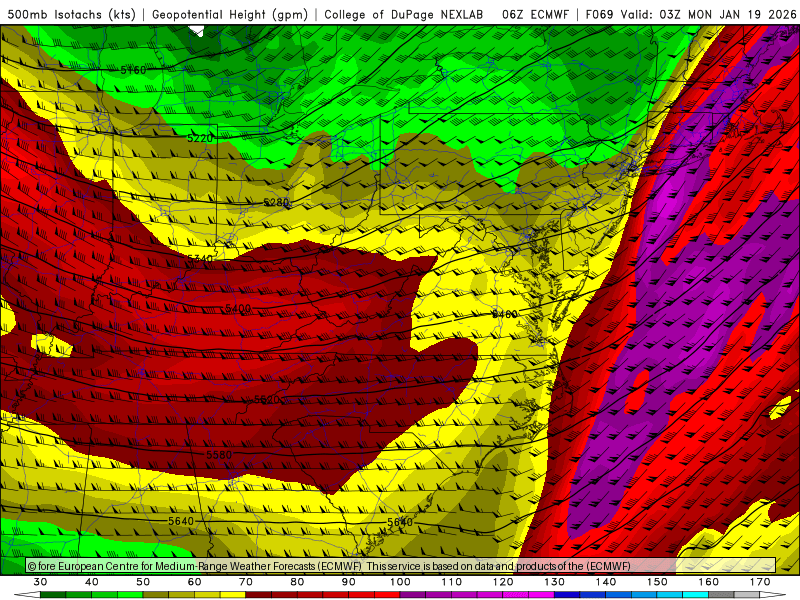Click the 5280 height contour label

pos(276,203)
